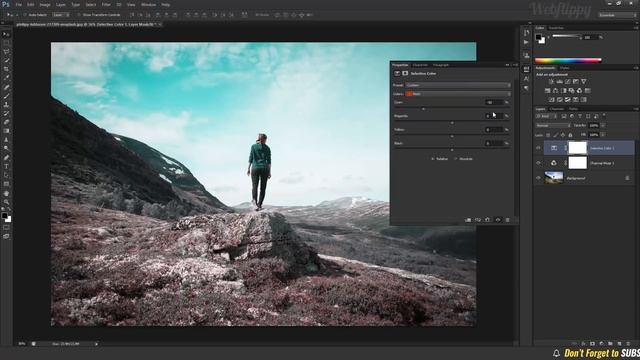Open the Layers filter Kind dropdown
The width and height of the screenshot is (640, 360).
[546, 116]
